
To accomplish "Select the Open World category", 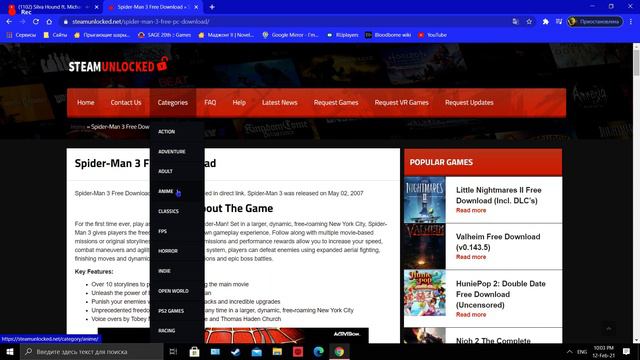I will coord(173,291).
